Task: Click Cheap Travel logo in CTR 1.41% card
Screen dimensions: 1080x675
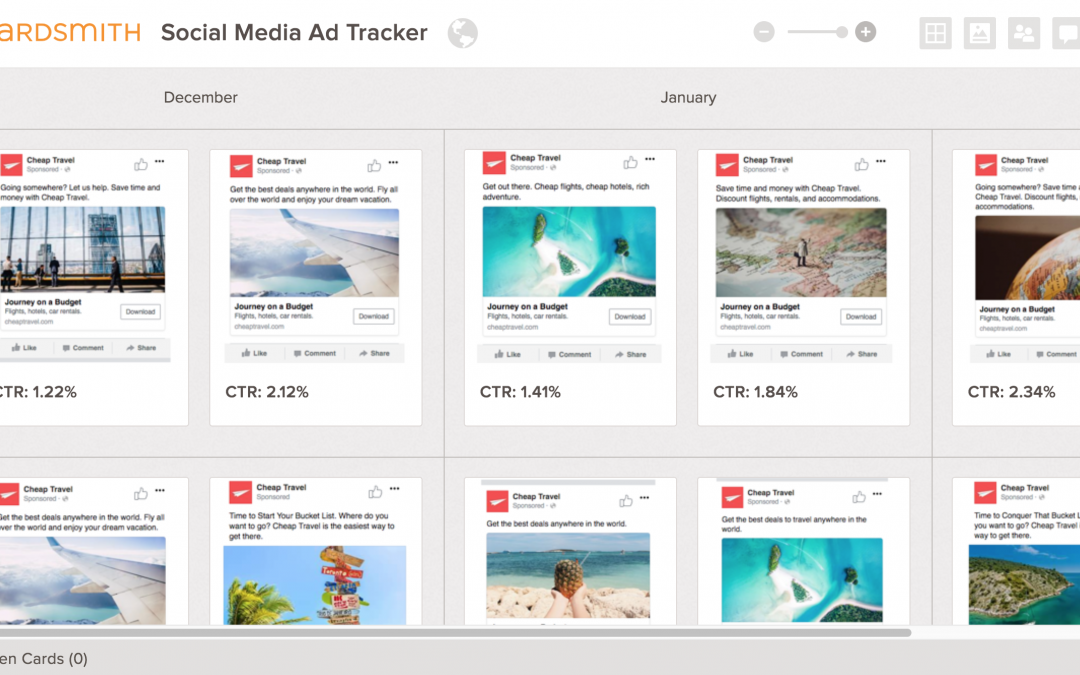Action: pyautogui.click(x=494, y=163)
